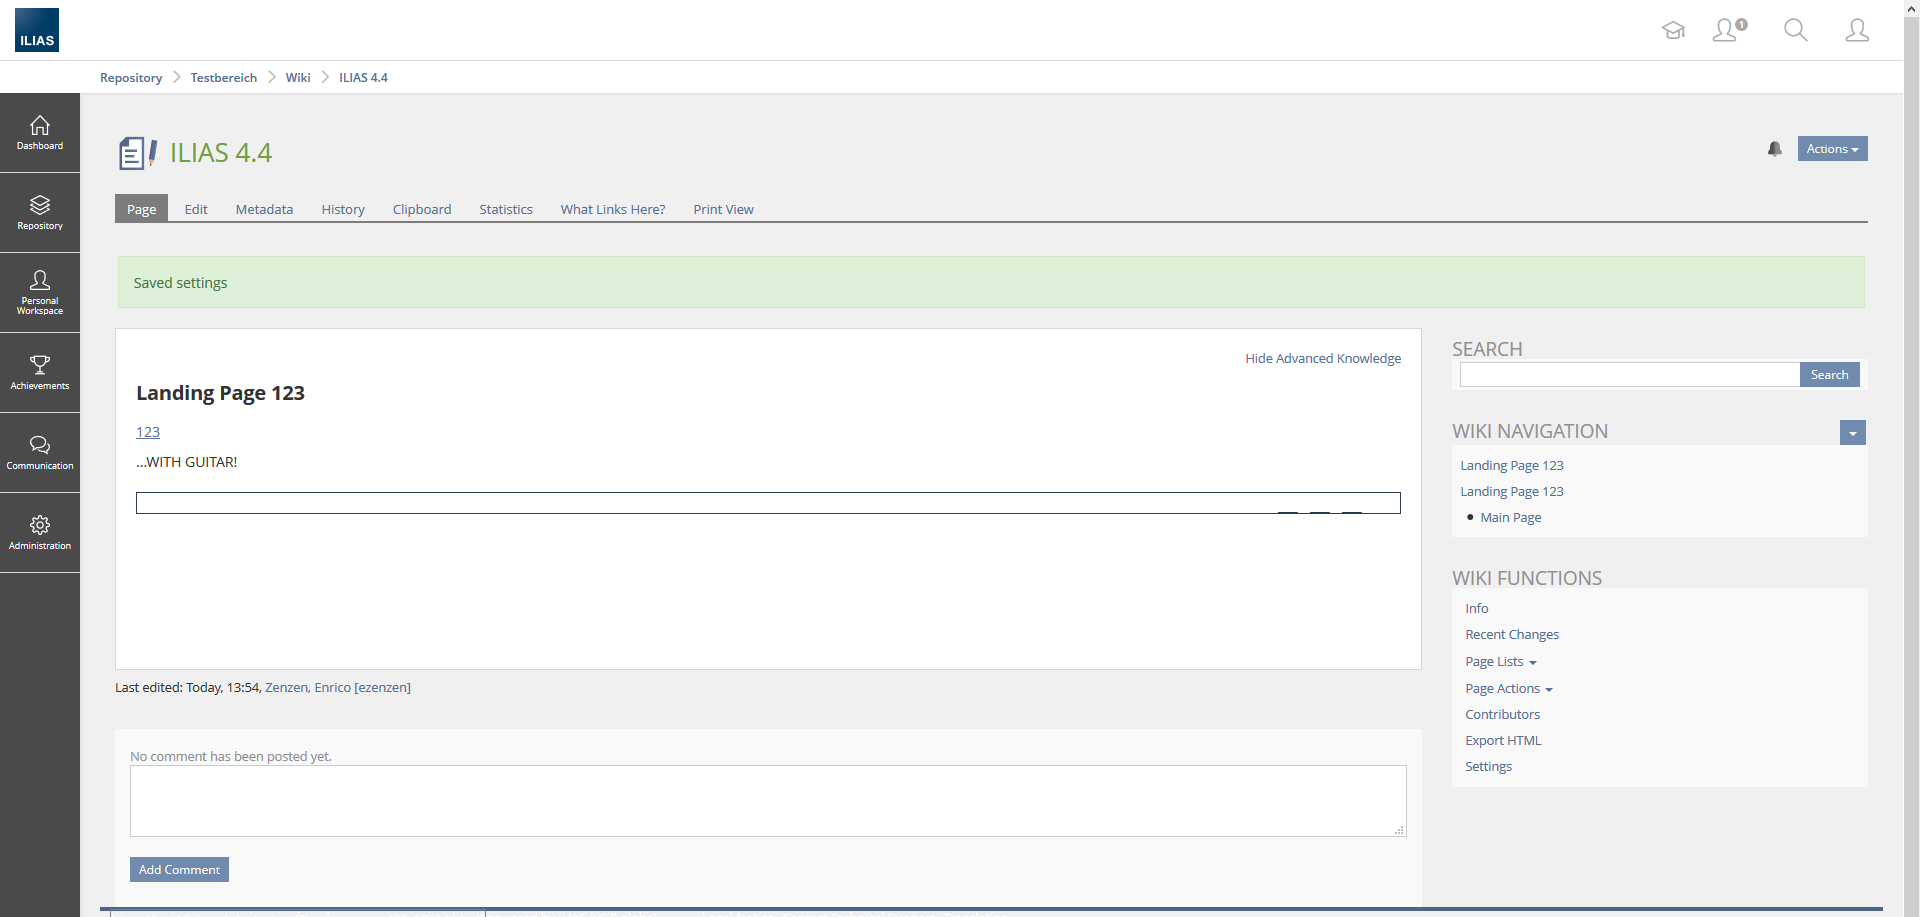
Task: Click ILIAS 4.4 in the breadcrumb
Action: tap(363, 78)
